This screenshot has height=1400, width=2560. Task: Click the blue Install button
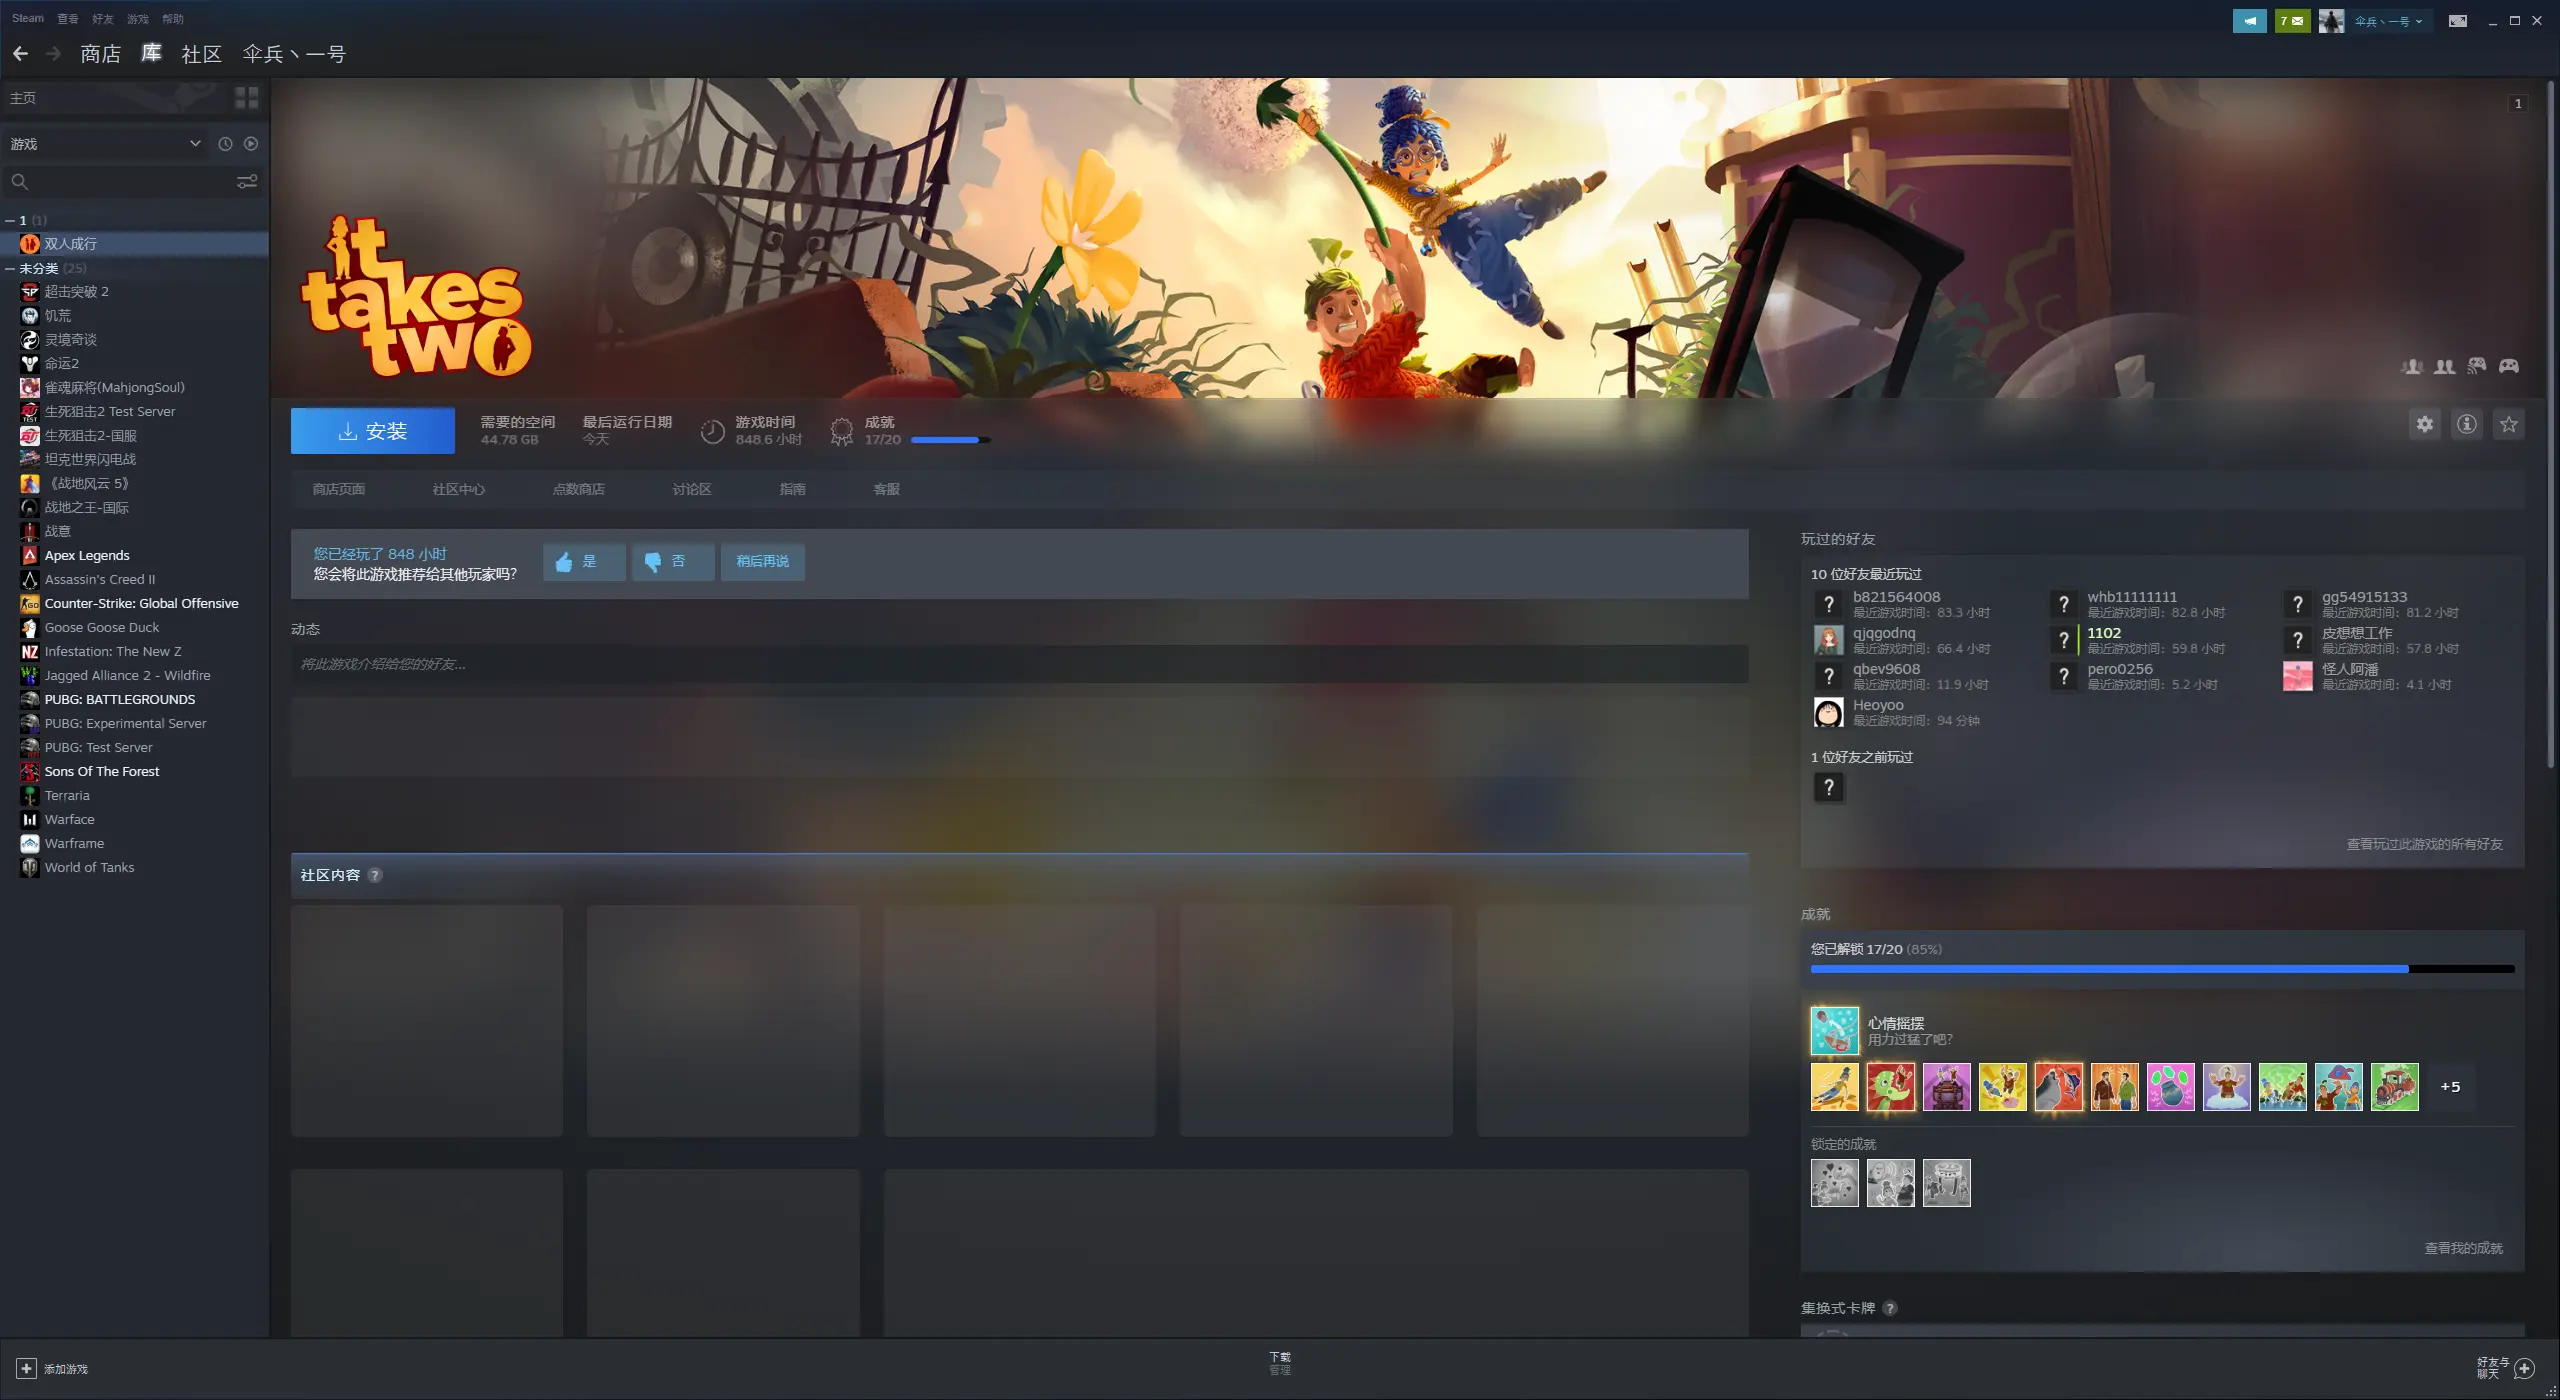tap(373, 431)
